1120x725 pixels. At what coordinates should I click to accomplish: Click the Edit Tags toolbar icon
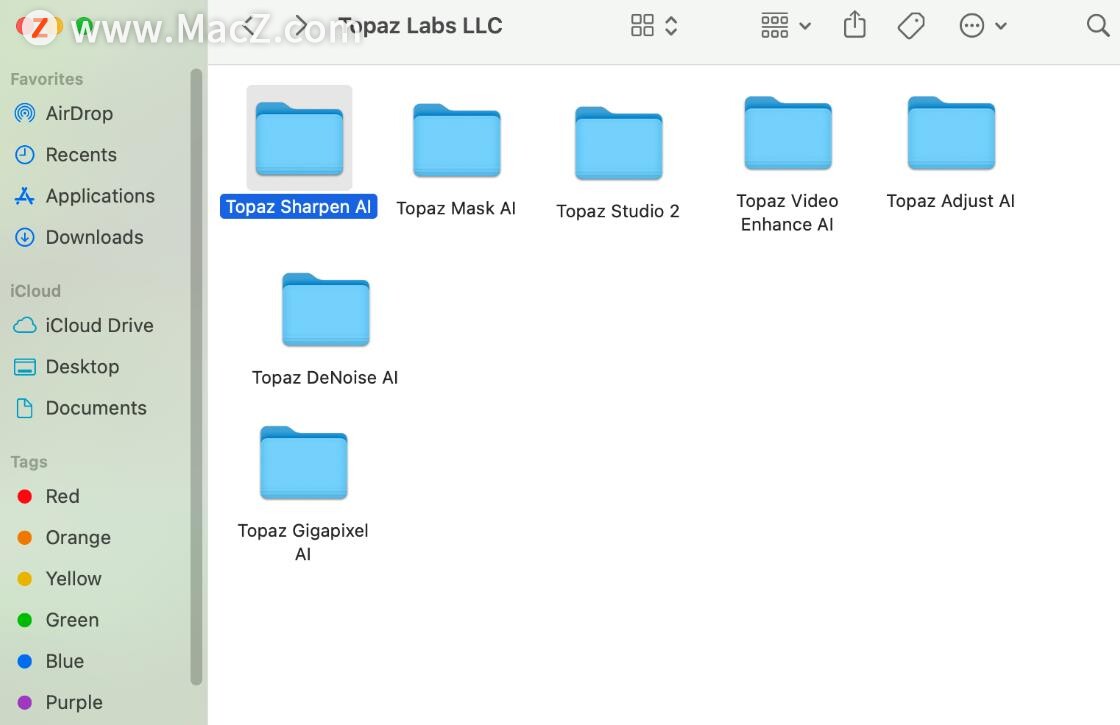coord(911,26)
